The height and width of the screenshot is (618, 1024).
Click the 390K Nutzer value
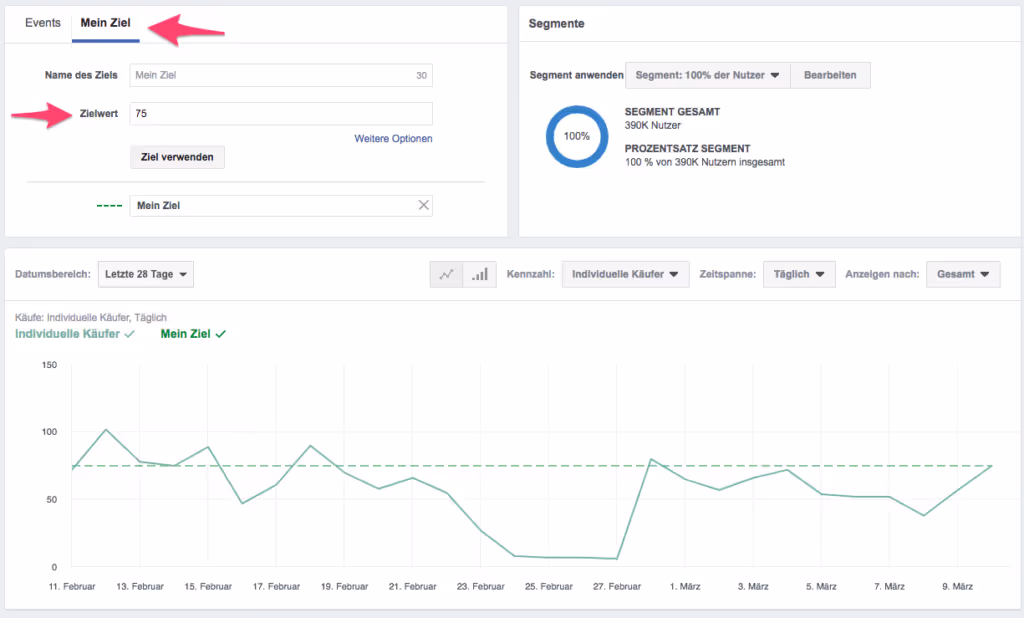pos(652,125)
